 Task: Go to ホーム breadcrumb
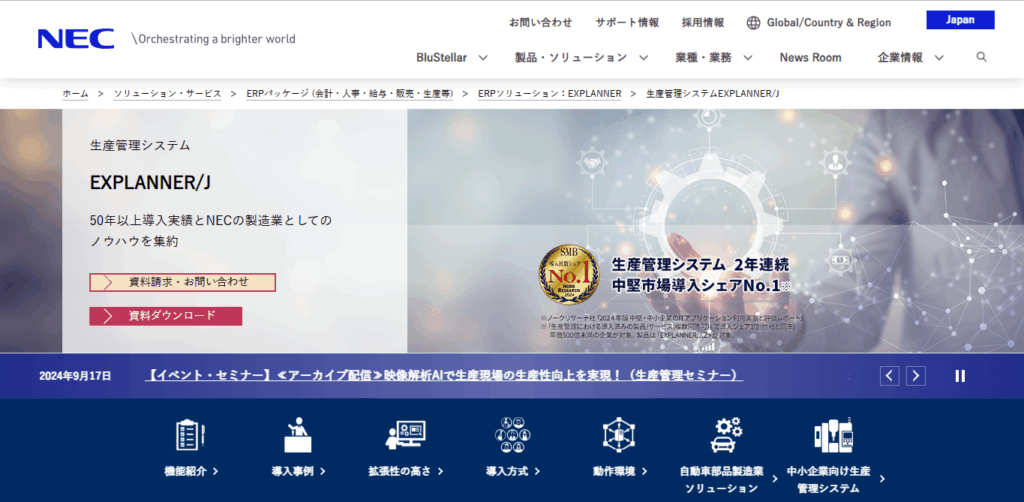click(x=75, y=94)
